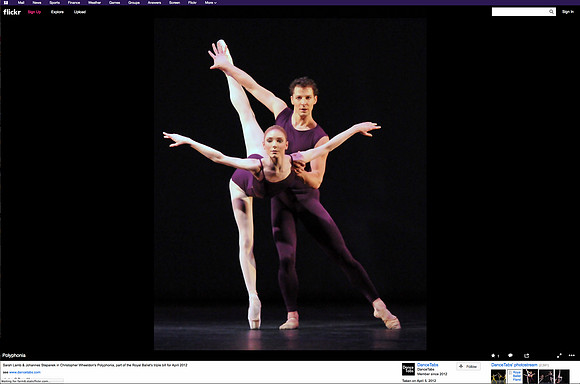Screen dimensions: 580x384
Task: Open Mail in the Yahoo bar
Action: point(21,3)
